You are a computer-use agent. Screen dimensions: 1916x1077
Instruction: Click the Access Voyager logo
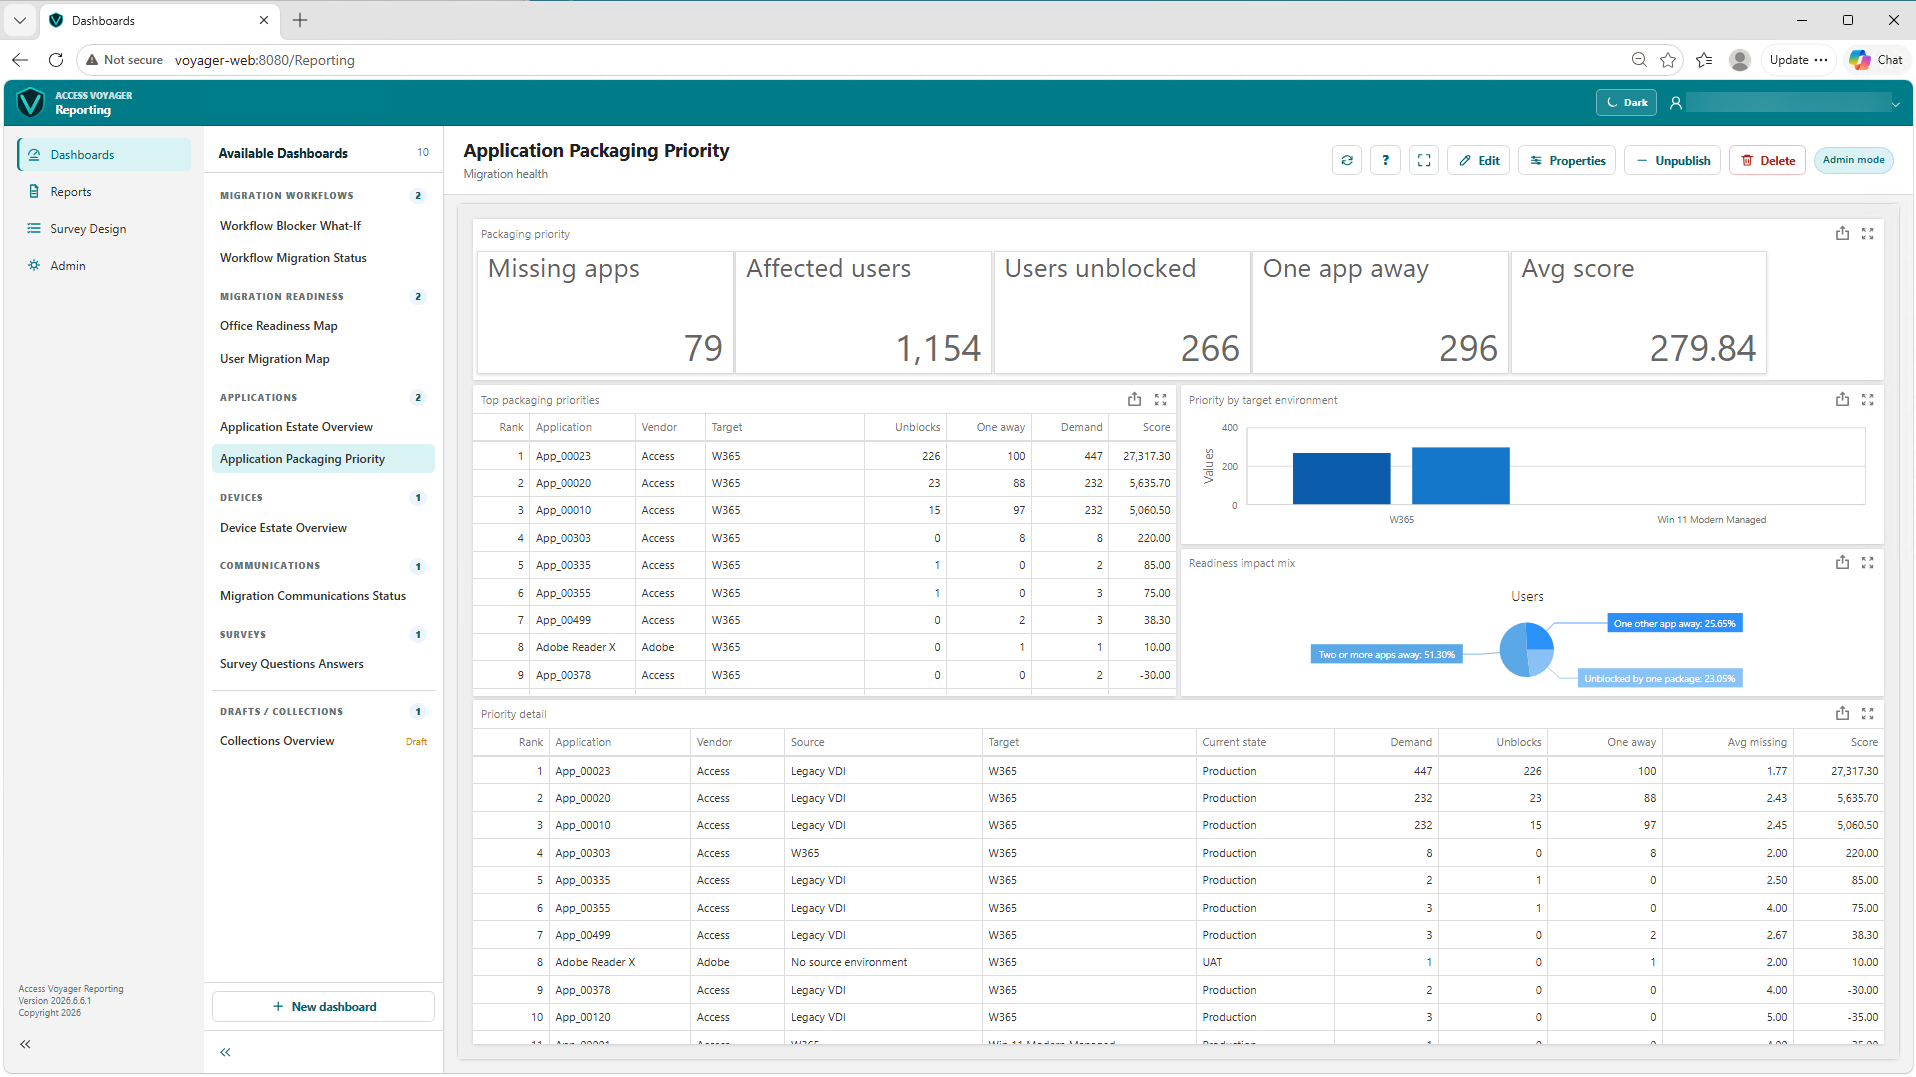31,102
